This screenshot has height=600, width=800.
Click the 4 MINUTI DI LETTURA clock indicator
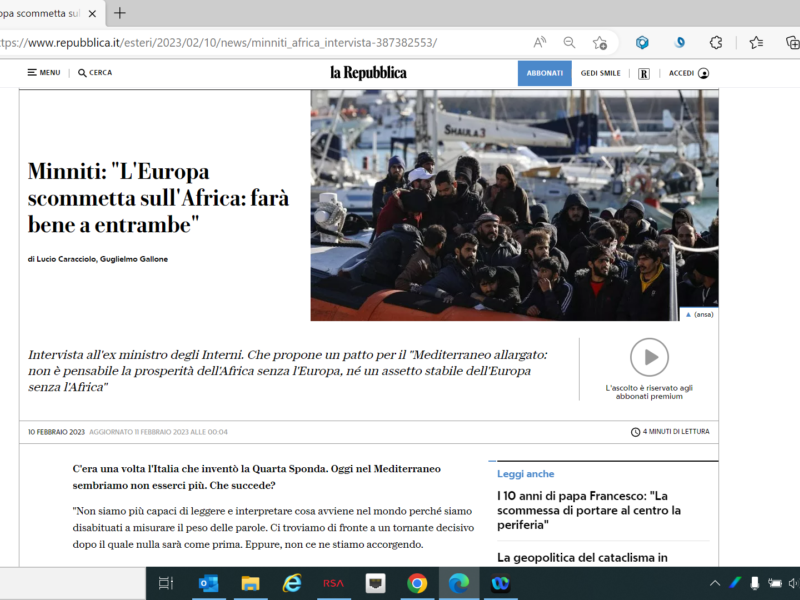pyautogui.click(x=670, y=432)
